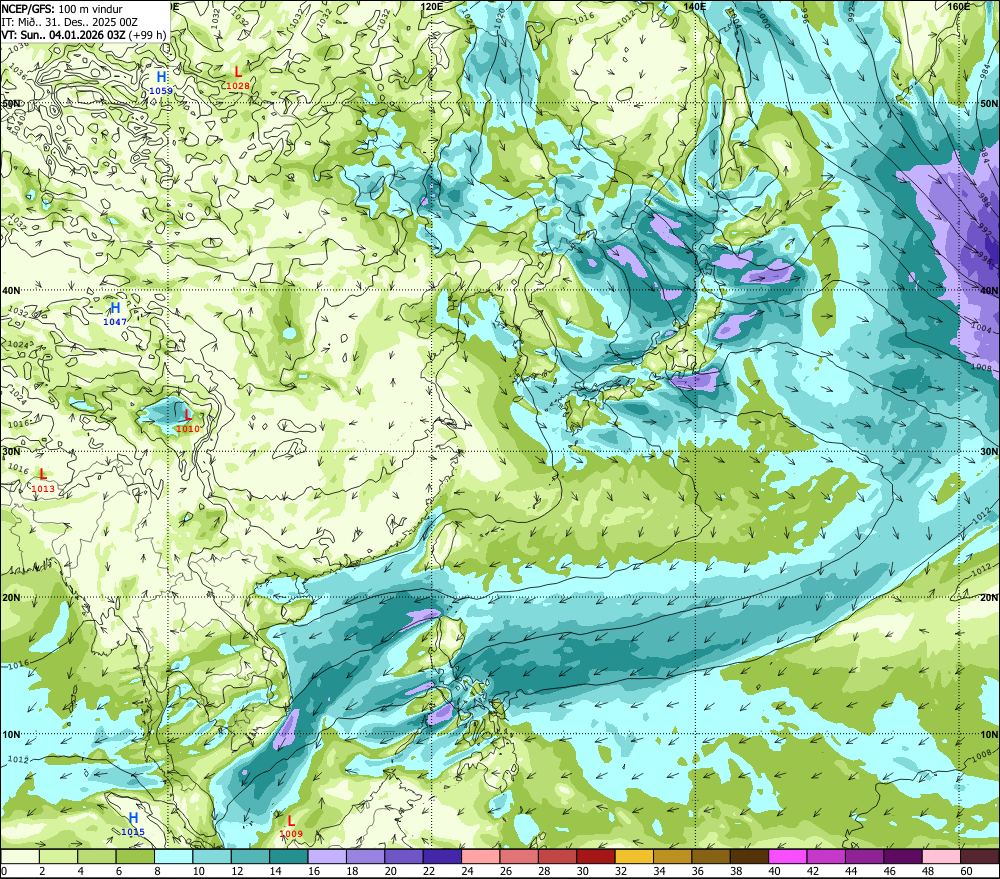
Task: Pick the light pink 24–26 legend swatch
Action: [x=480, y=856]
